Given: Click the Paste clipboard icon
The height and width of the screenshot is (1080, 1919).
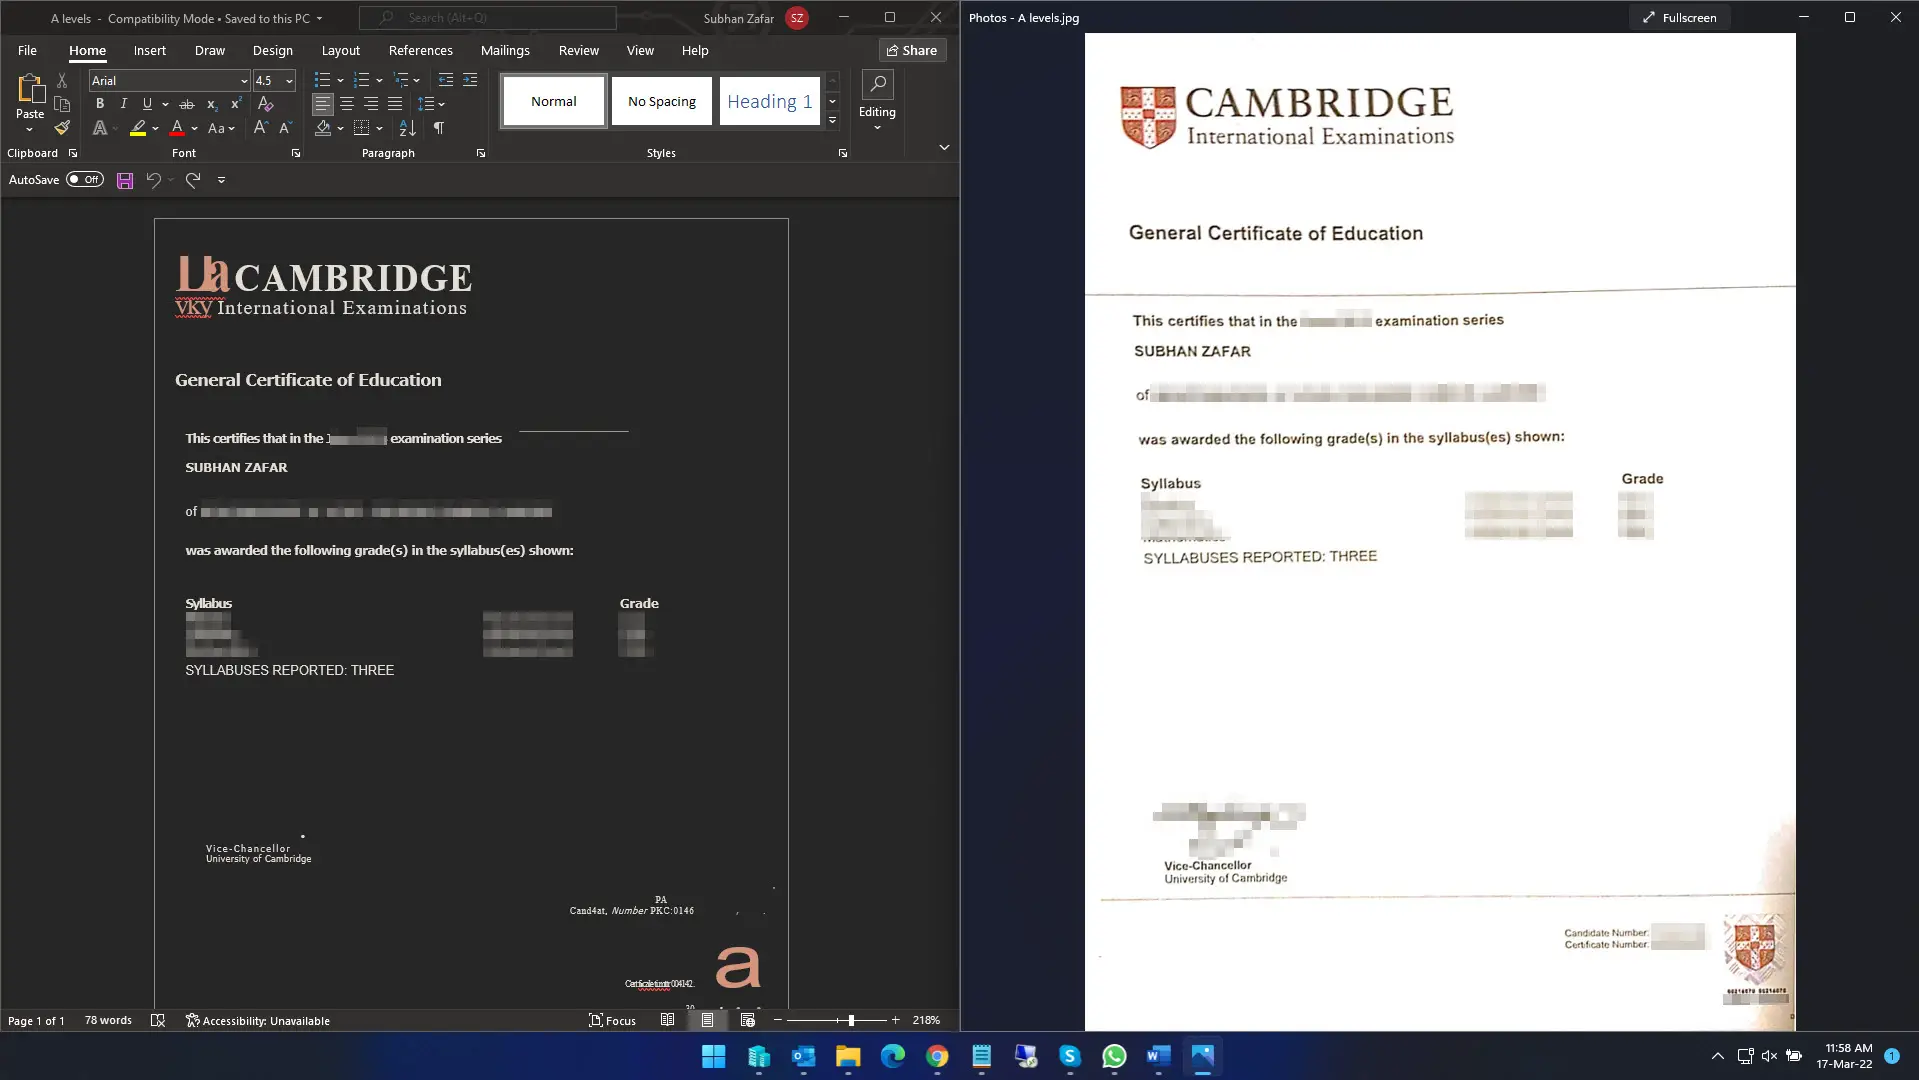Looking at the screenshot, I should click(30, 90).
